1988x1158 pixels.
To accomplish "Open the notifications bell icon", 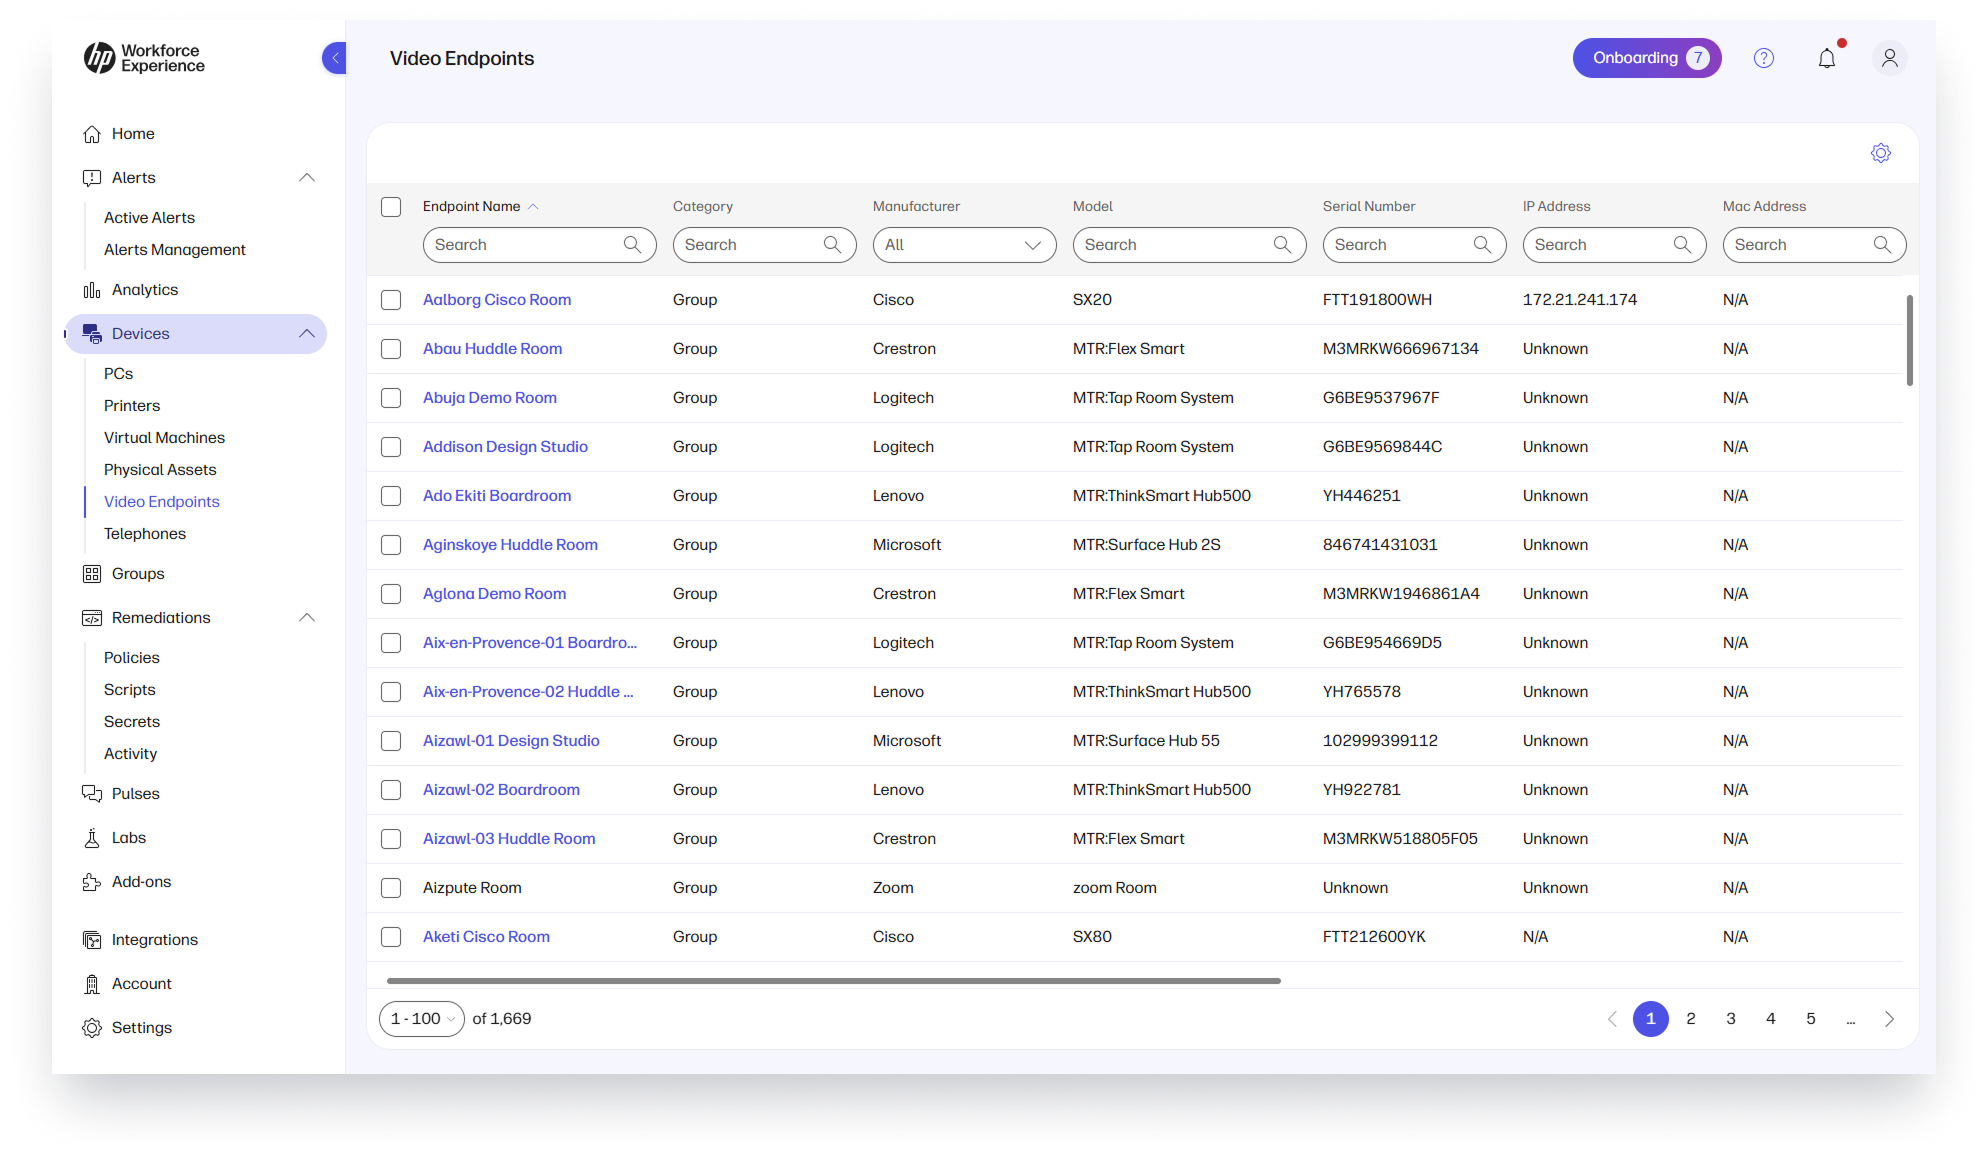I will [1827, 58].
